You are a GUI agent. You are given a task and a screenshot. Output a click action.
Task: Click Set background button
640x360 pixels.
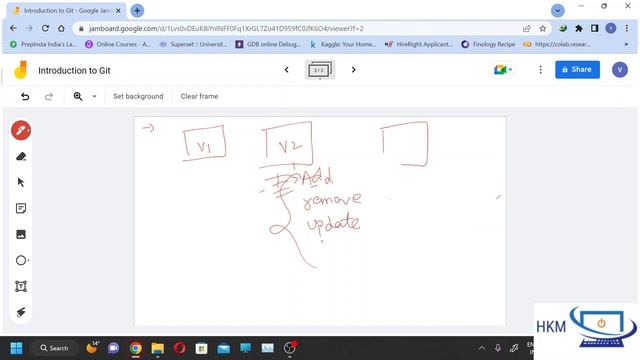(138, 96)
